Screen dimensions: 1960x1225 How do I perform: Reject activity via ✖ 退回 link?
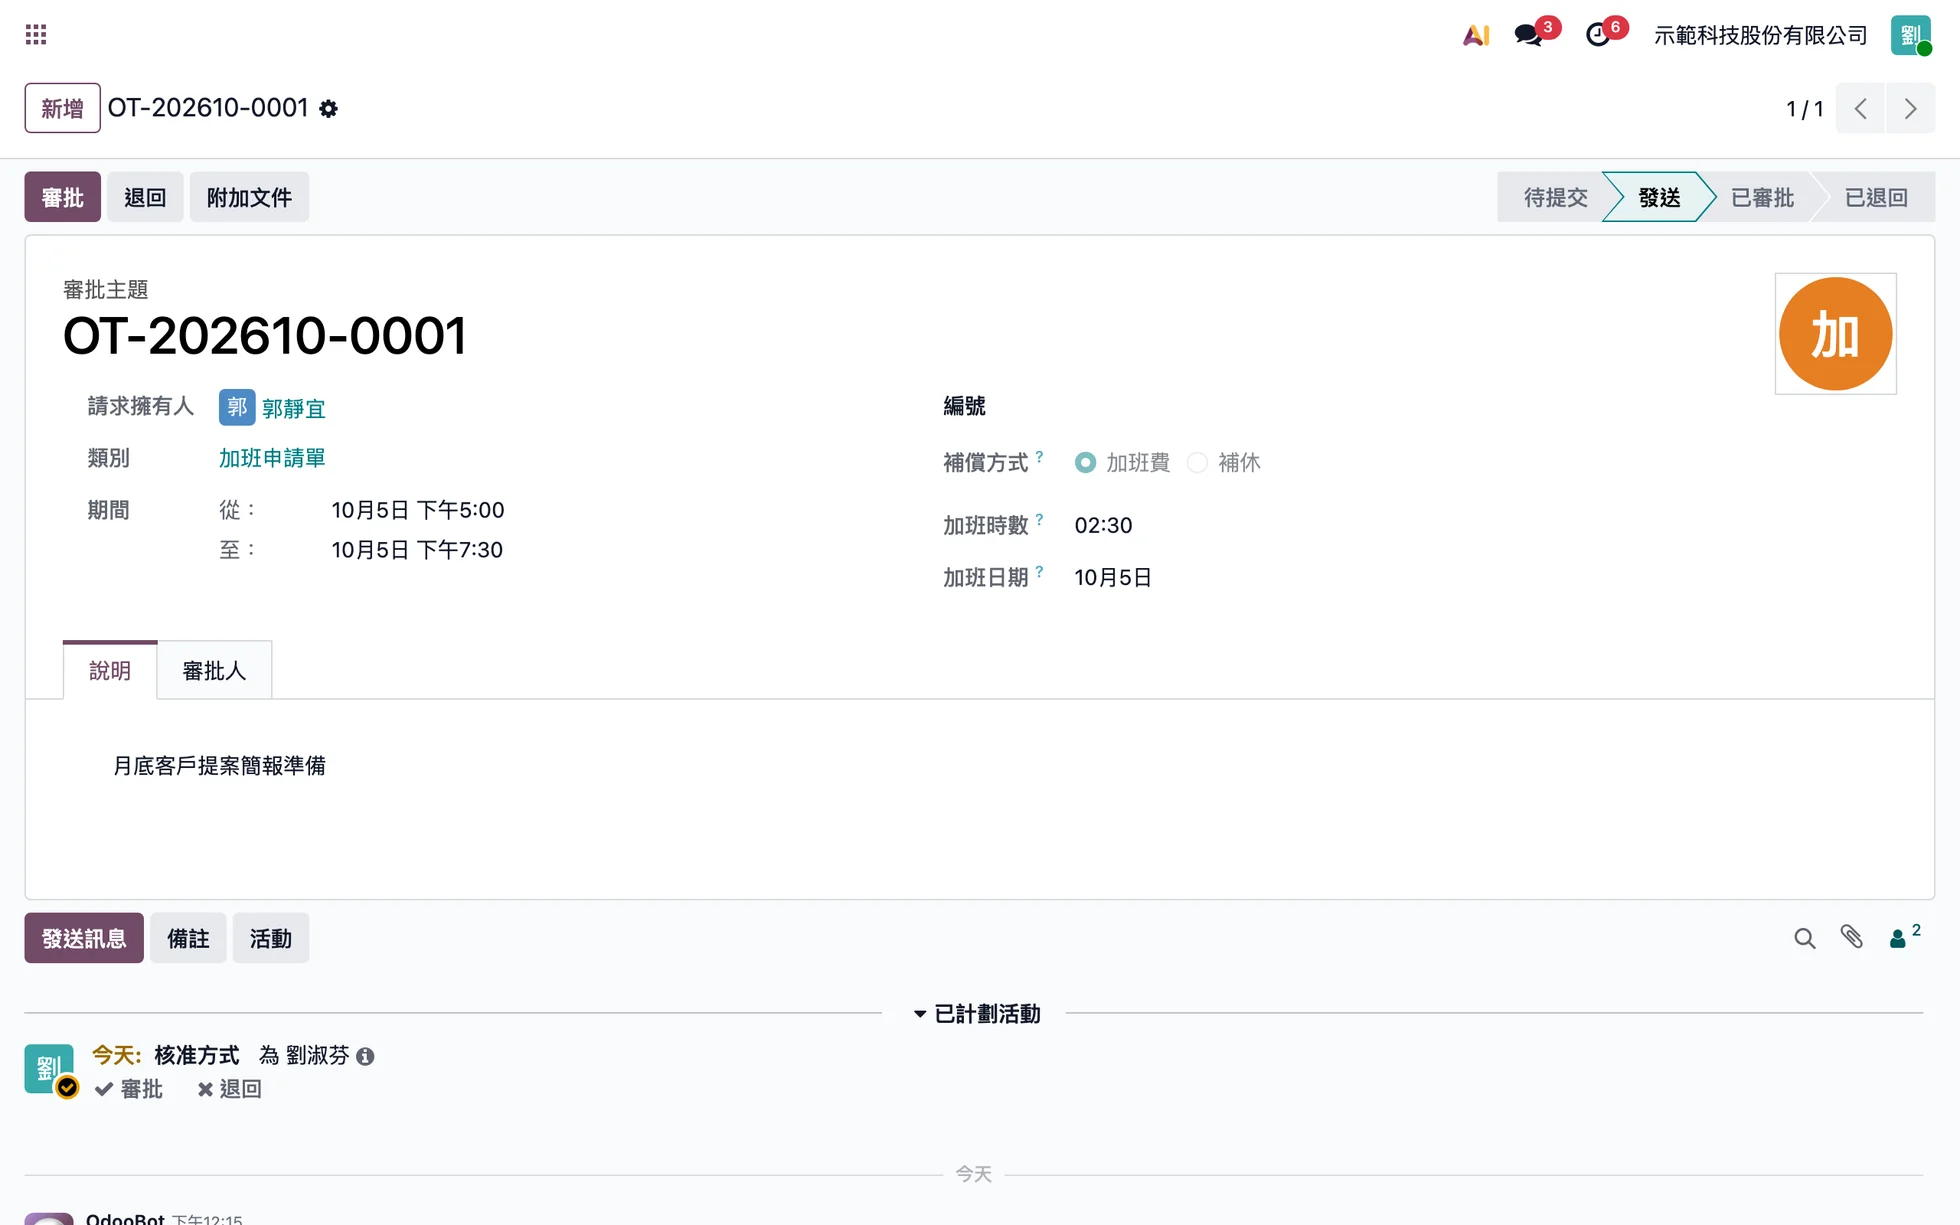coord(229,1089)
